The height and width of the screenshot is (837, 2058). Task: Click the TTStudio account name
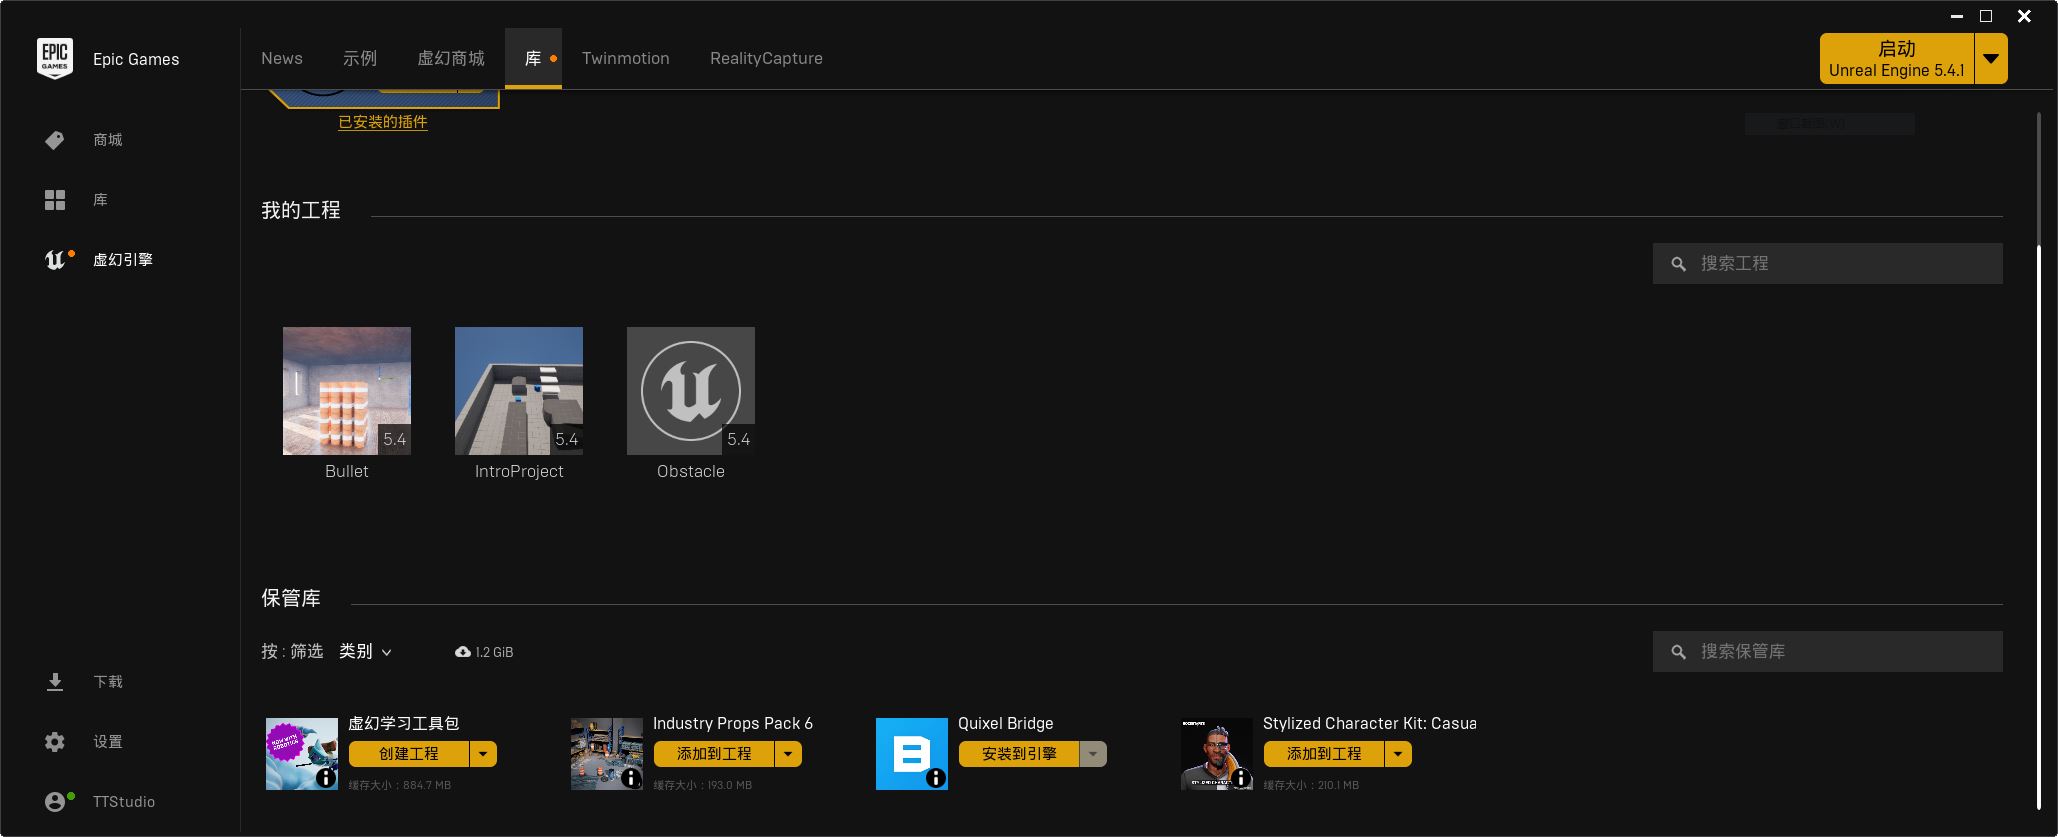(124, 802)
